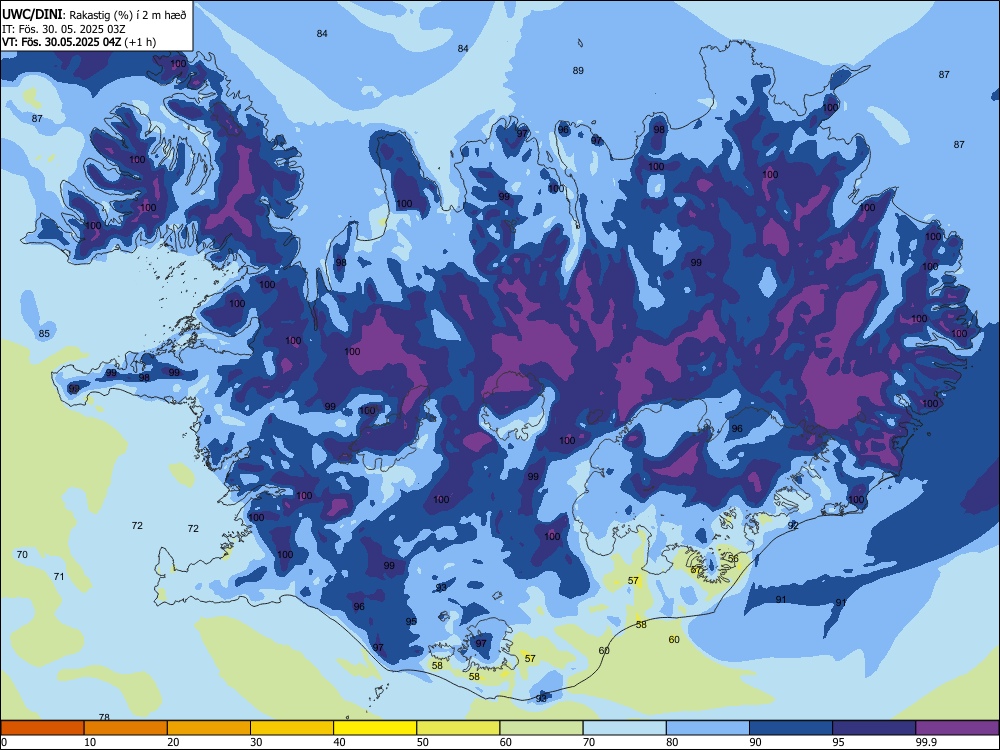Click the 20–30% amber legend swatch

pos(209,728)
